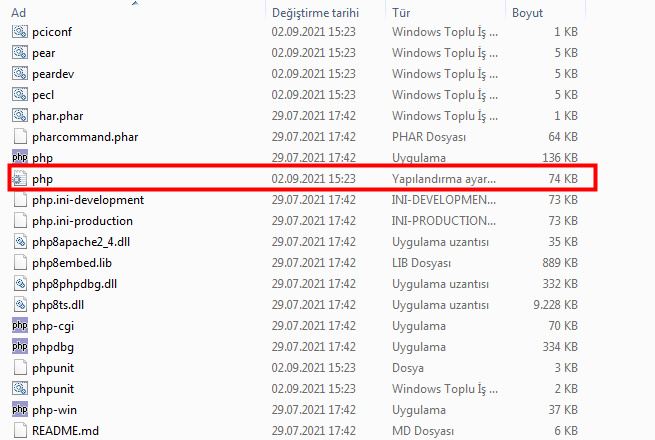This screenshot has width=655, height=440.
Task: Sort by Değiştirme tarihi column header
Action: 315,13
